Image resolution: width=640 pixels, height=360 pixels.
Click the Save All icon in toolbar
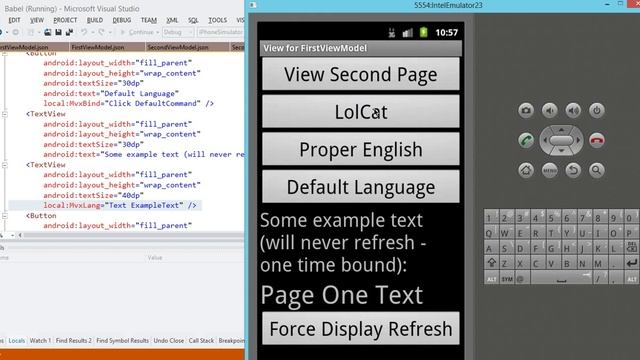[69, 32]
